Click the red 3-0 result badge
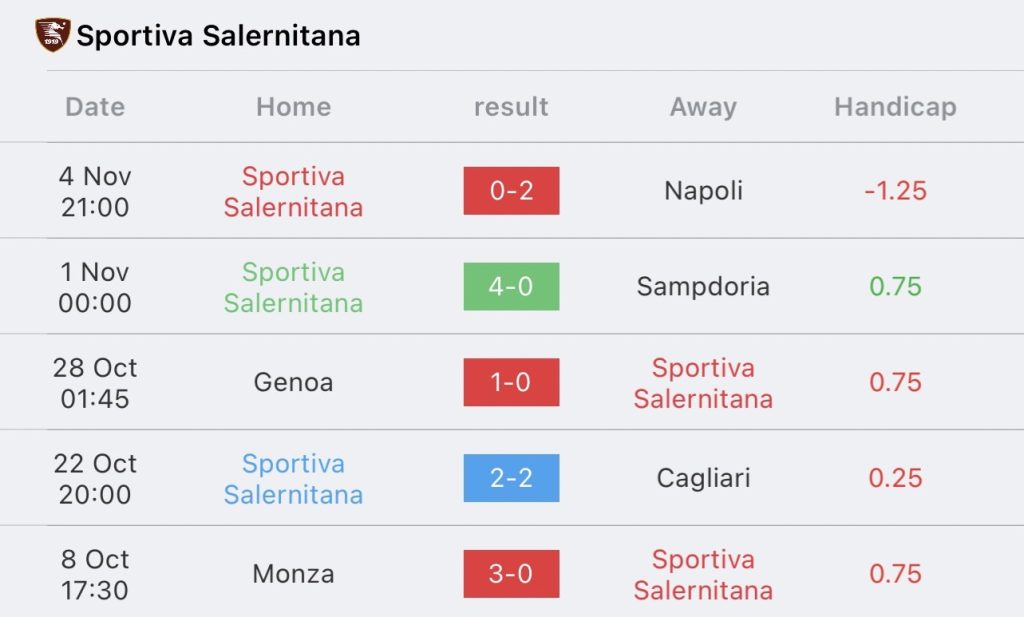This screenshot has height=617, width=1024. 511,574
